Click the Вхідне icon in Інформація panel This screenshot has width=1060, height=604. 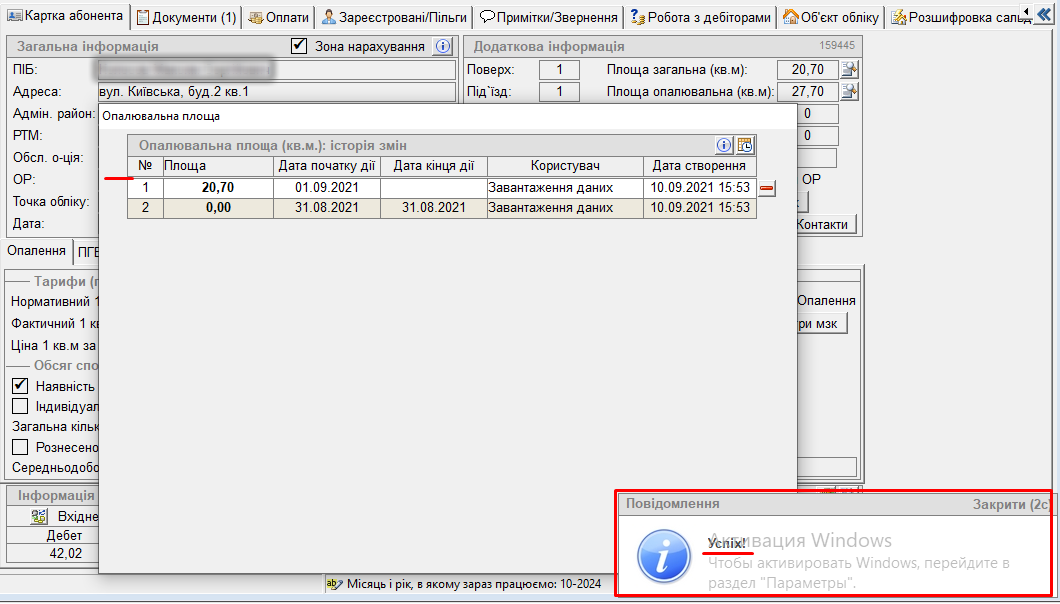(x=40, y=516)
